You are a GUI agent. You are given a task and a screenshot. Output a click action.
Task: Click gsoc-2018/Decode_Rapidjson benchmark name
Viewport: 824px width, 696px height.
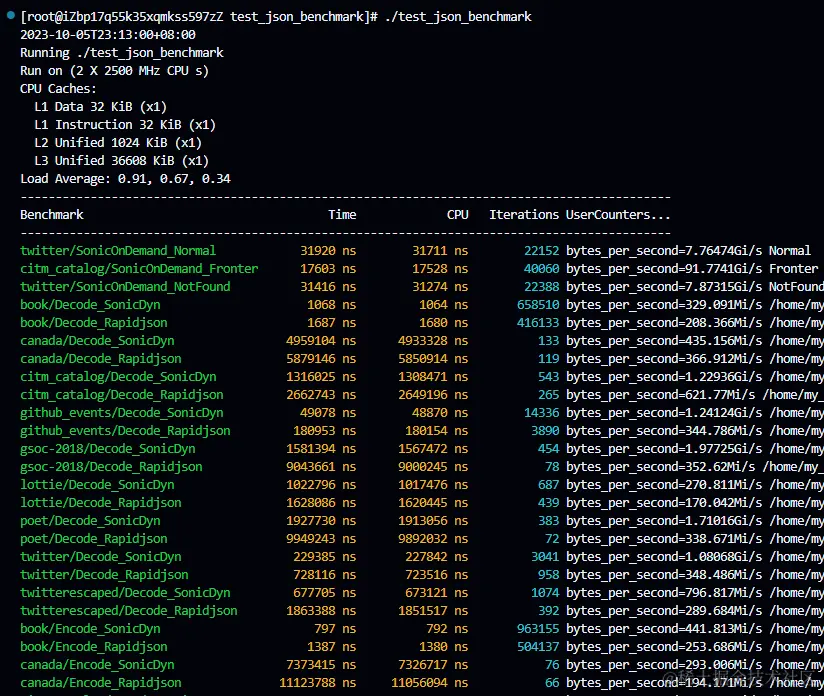tap(111, 467)
